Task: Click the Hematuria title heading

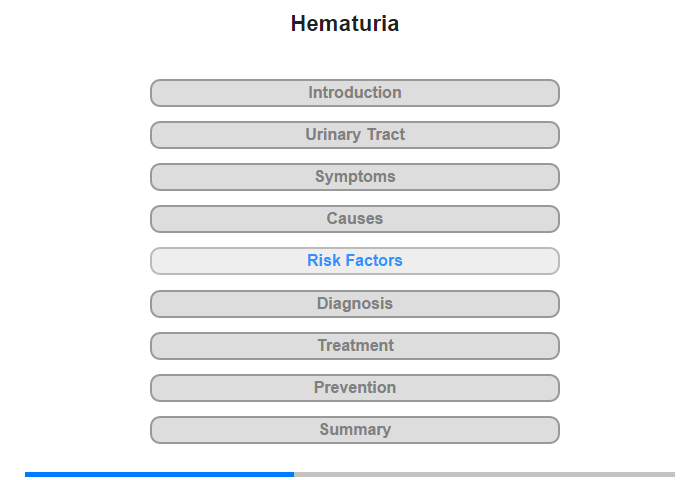Action: tap(345, 24)
